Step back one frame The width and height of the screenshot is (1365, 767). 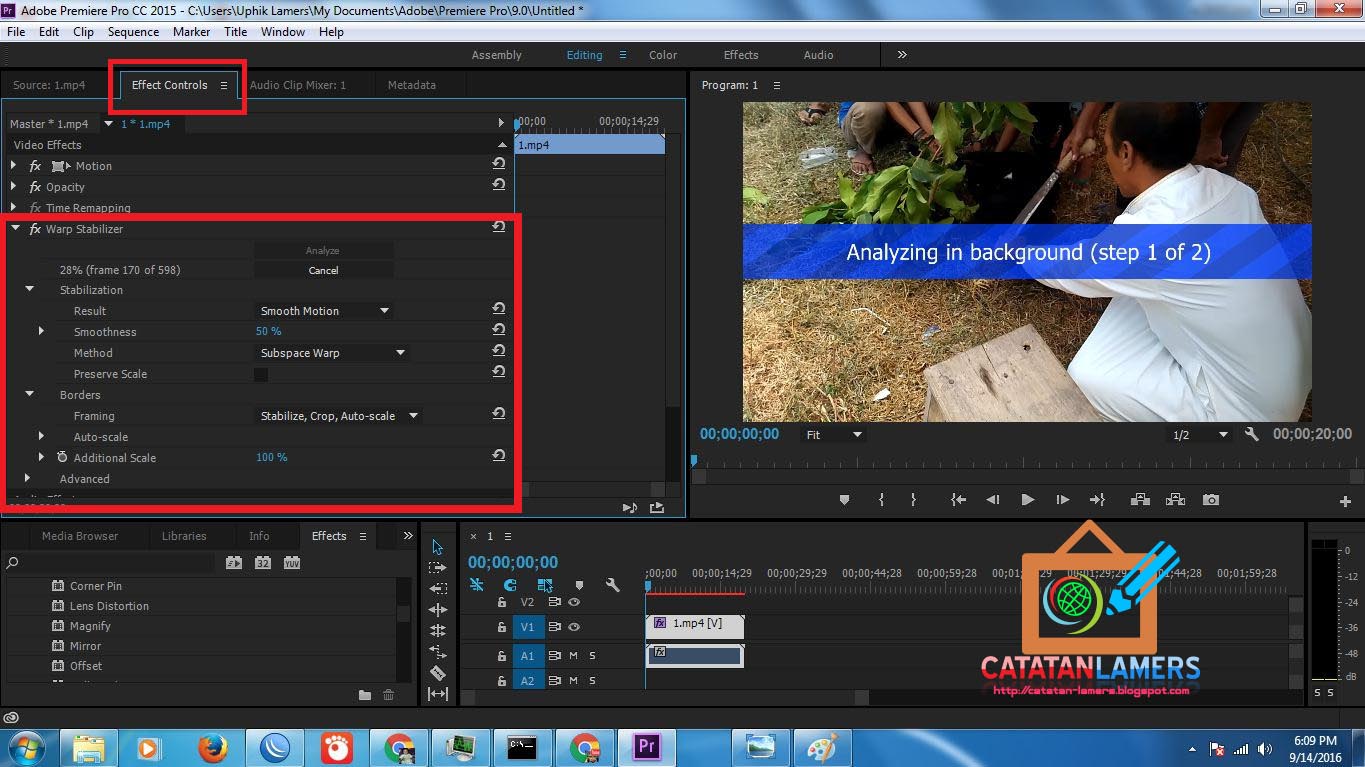click(x=993, y=500)
